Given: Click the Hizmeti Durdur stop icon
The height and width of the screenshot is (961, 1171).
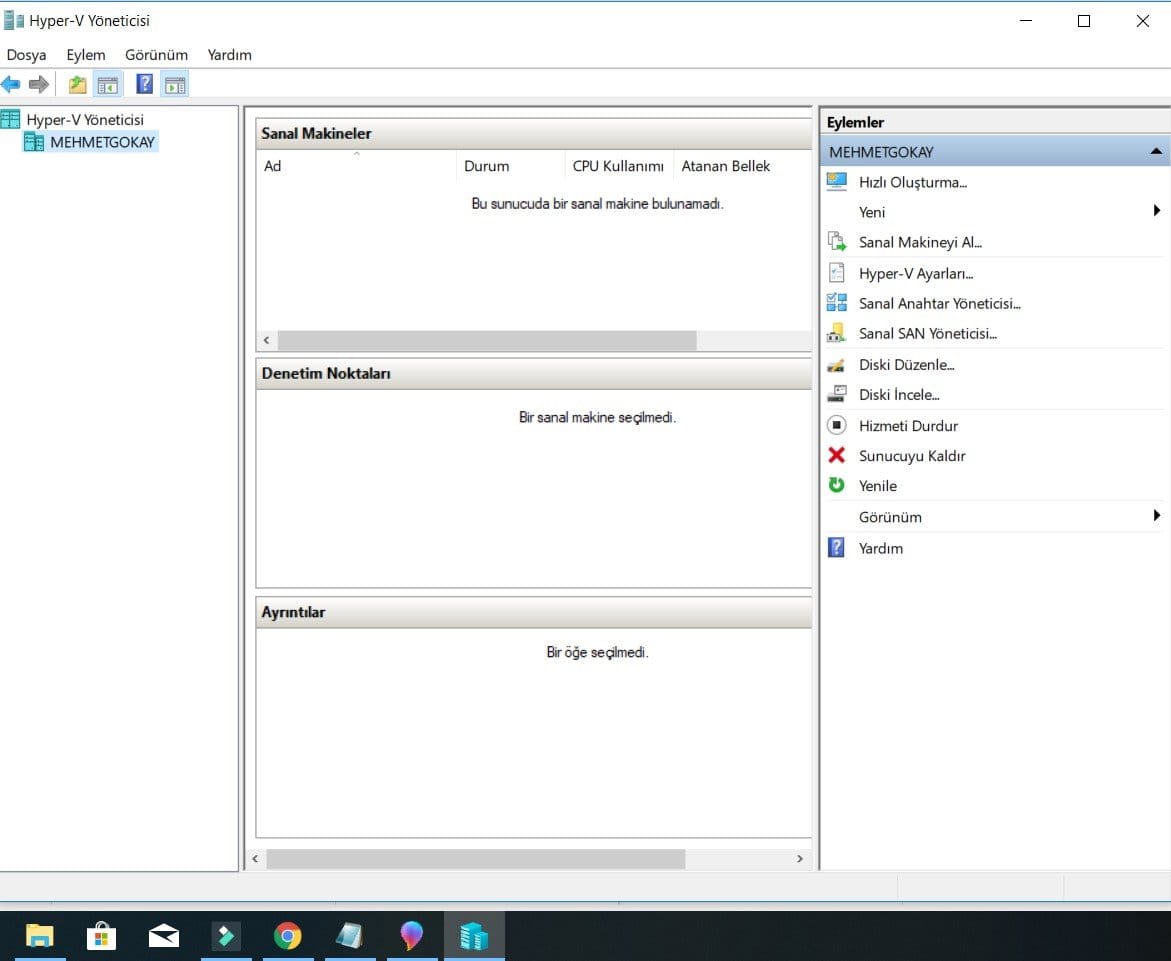Looking at the screenshot, I should (837, 425).
